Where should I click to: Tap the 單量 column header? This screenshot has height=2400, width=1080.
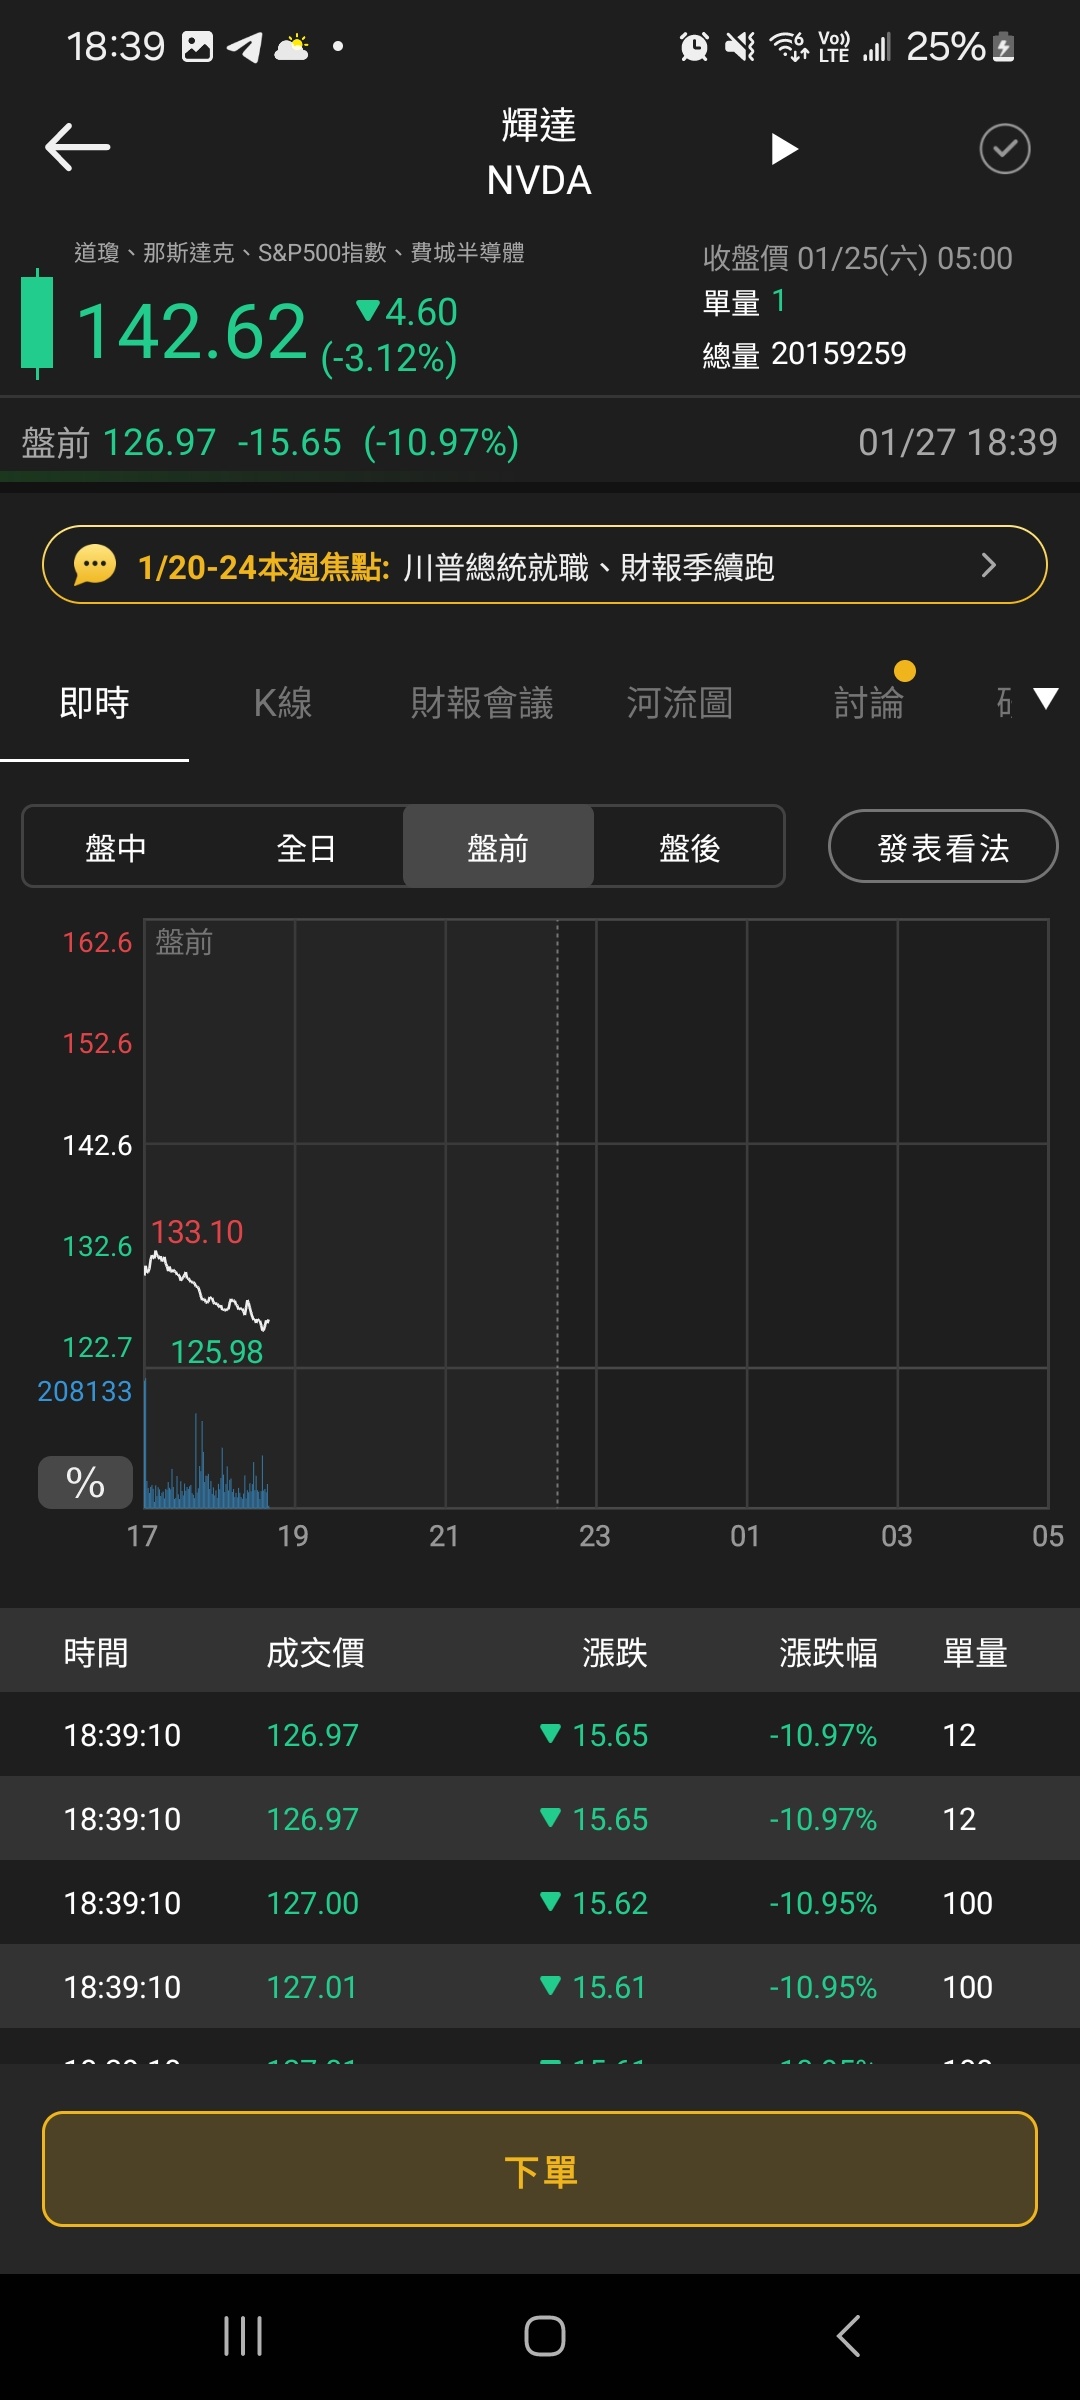(975, 1653)
